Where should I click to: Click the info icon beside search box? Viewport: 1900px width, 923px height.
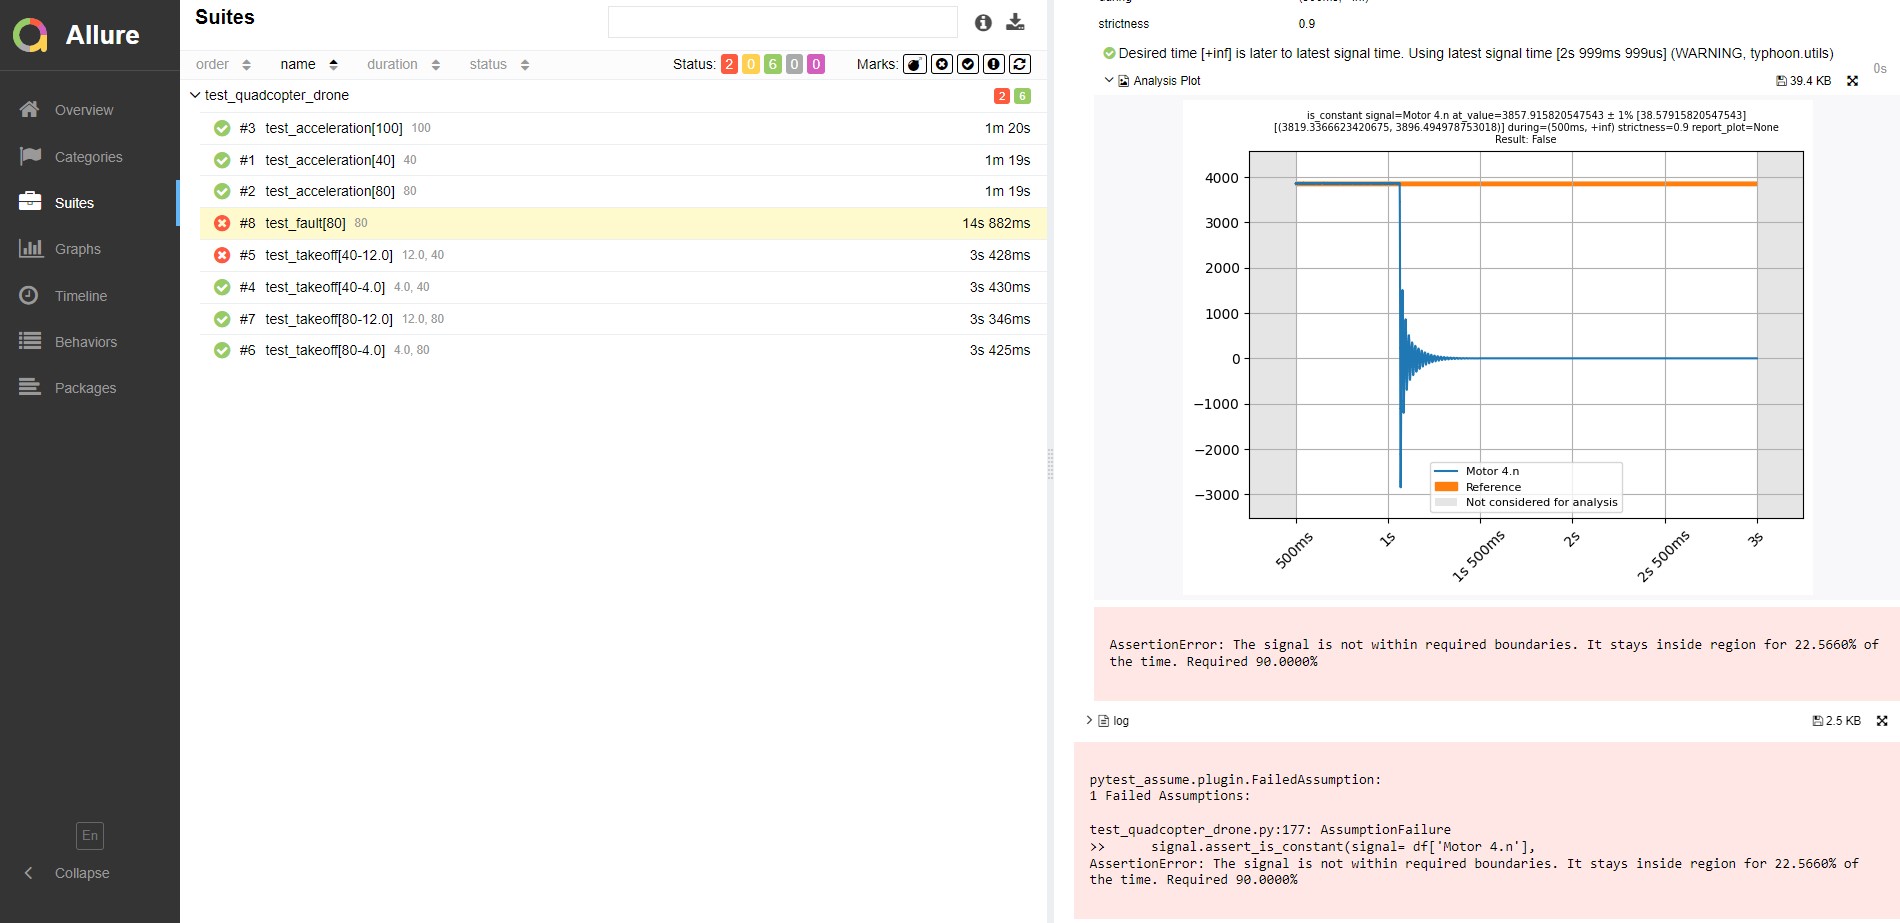pos(983,22)
